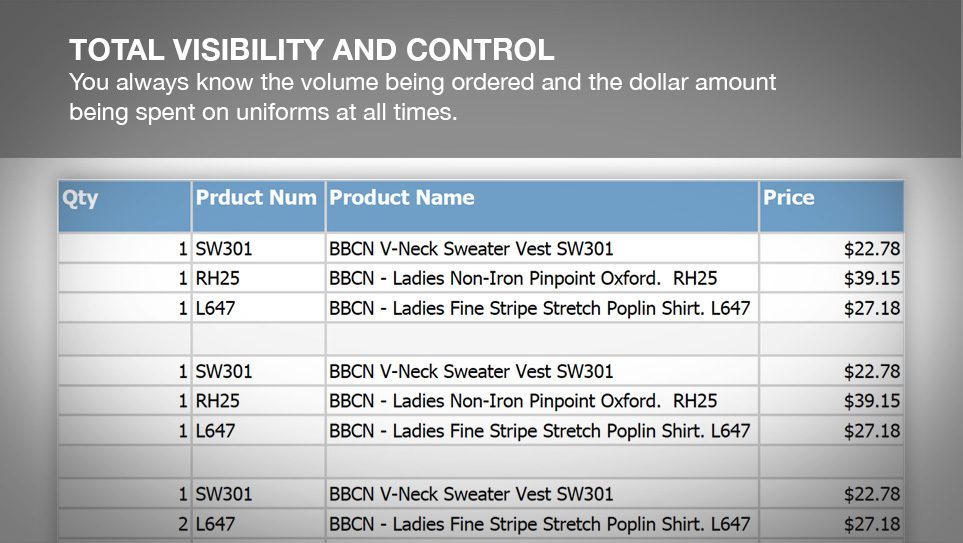Select the first $22.78 price cell

[x=831, y=249]
